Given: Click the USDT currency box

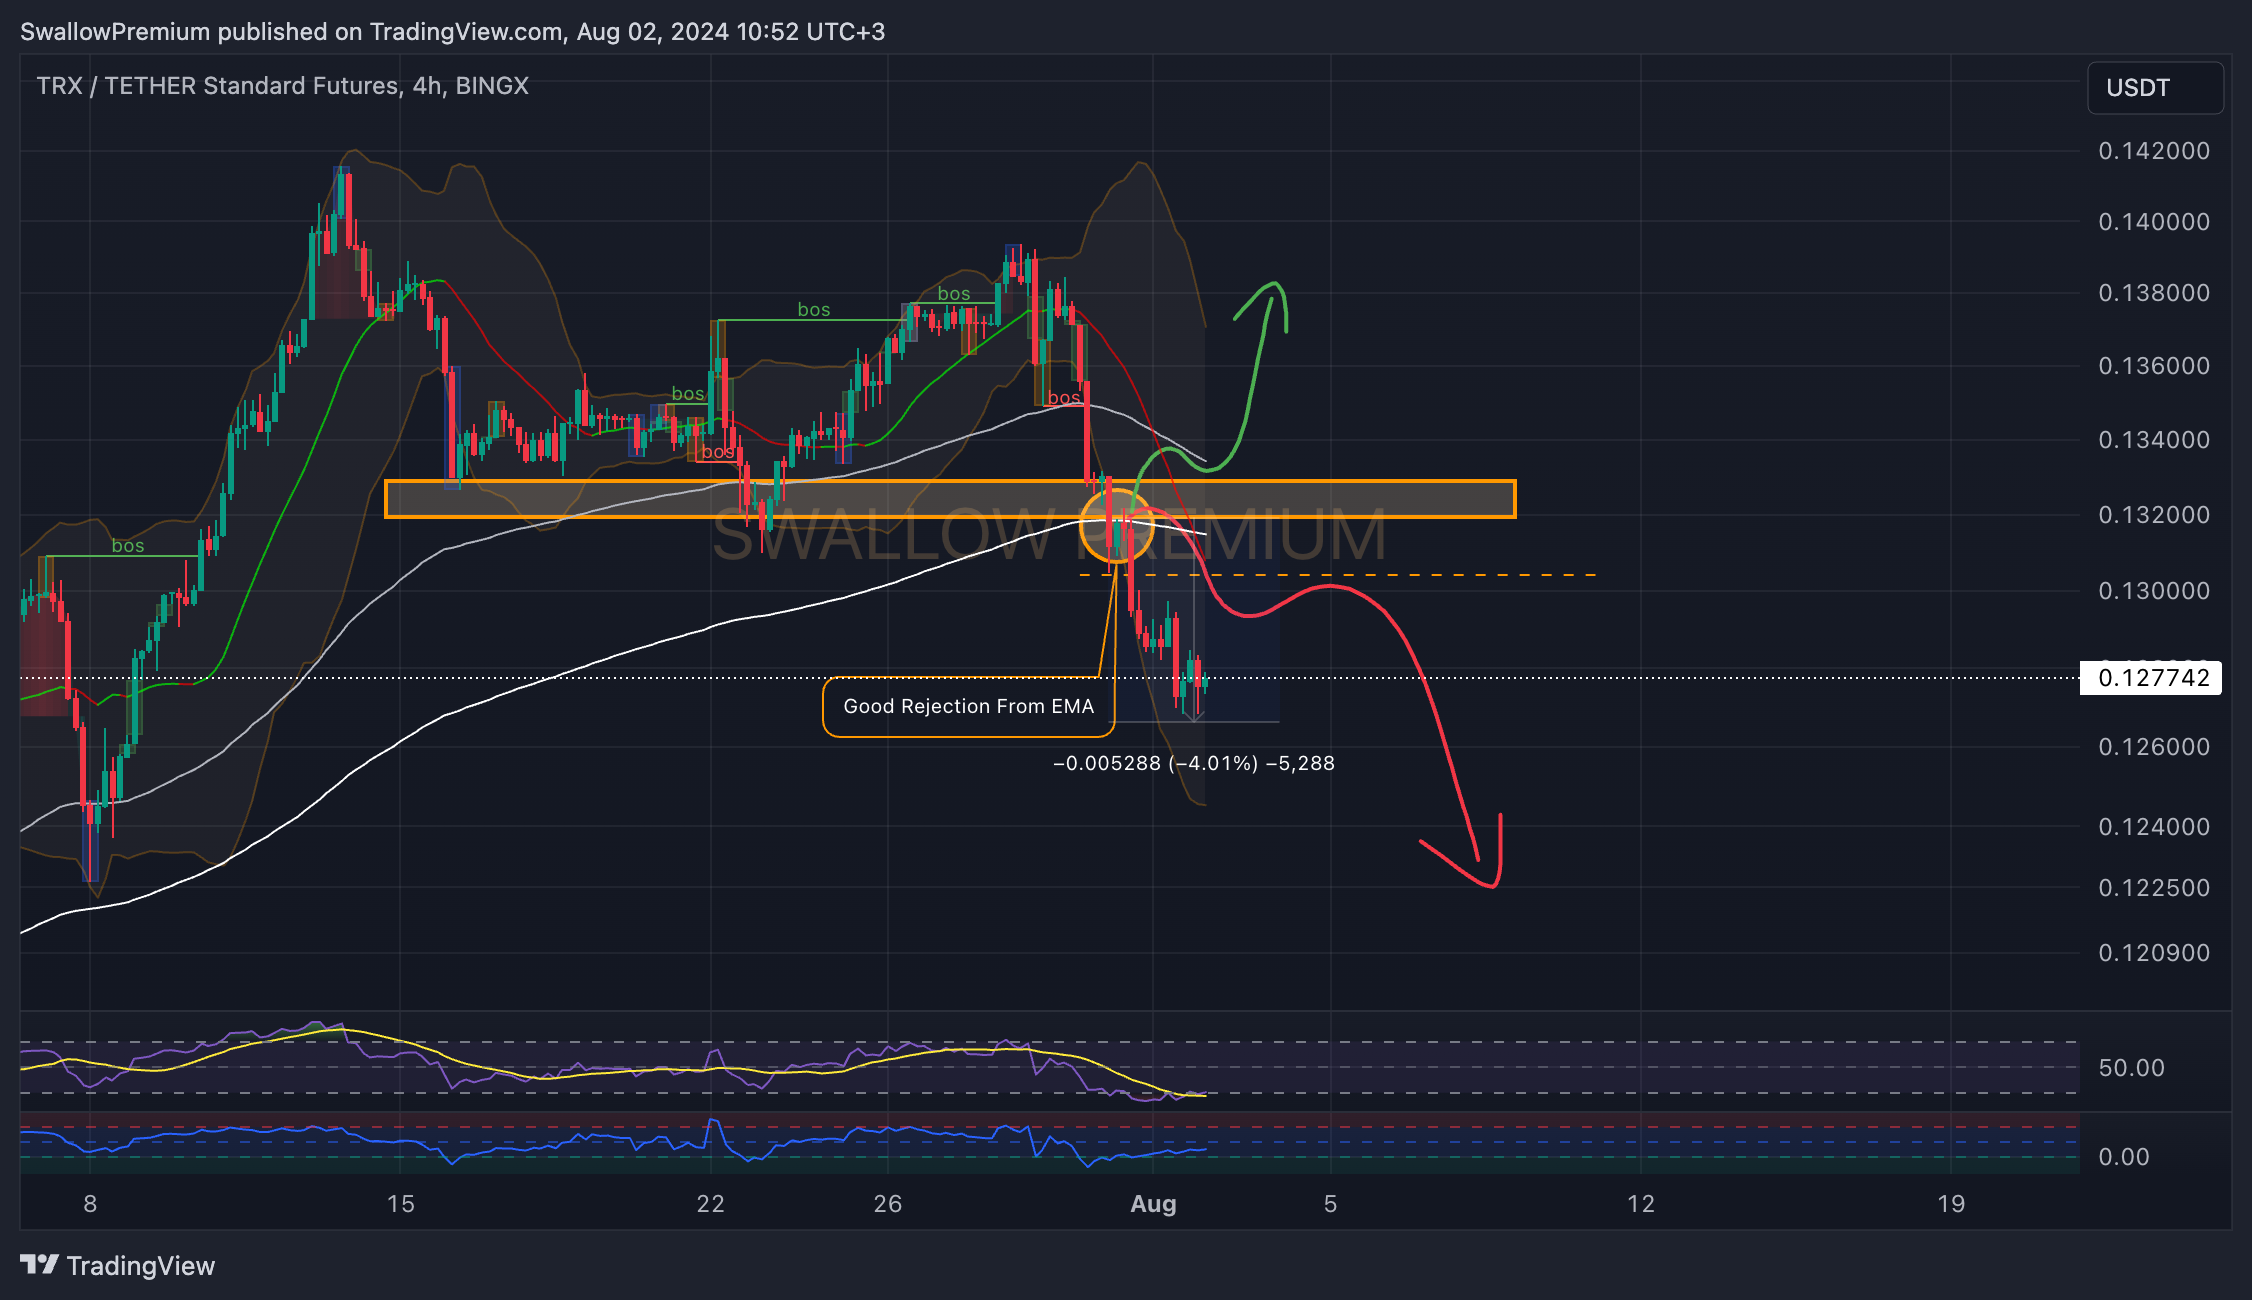Looking at the screenshot, I should point(2155,88).
